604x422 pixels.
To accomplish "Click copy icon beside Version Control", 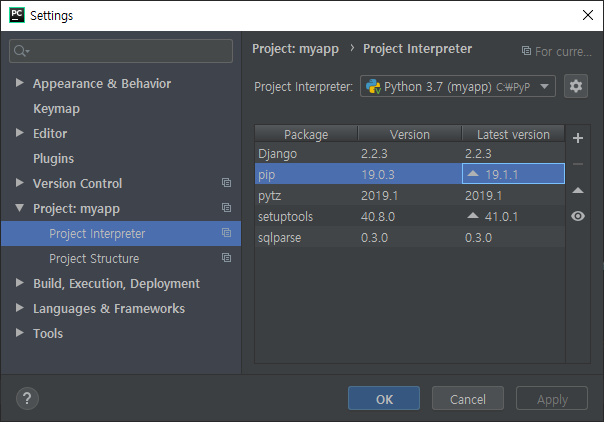I will (x=226, y=182).
